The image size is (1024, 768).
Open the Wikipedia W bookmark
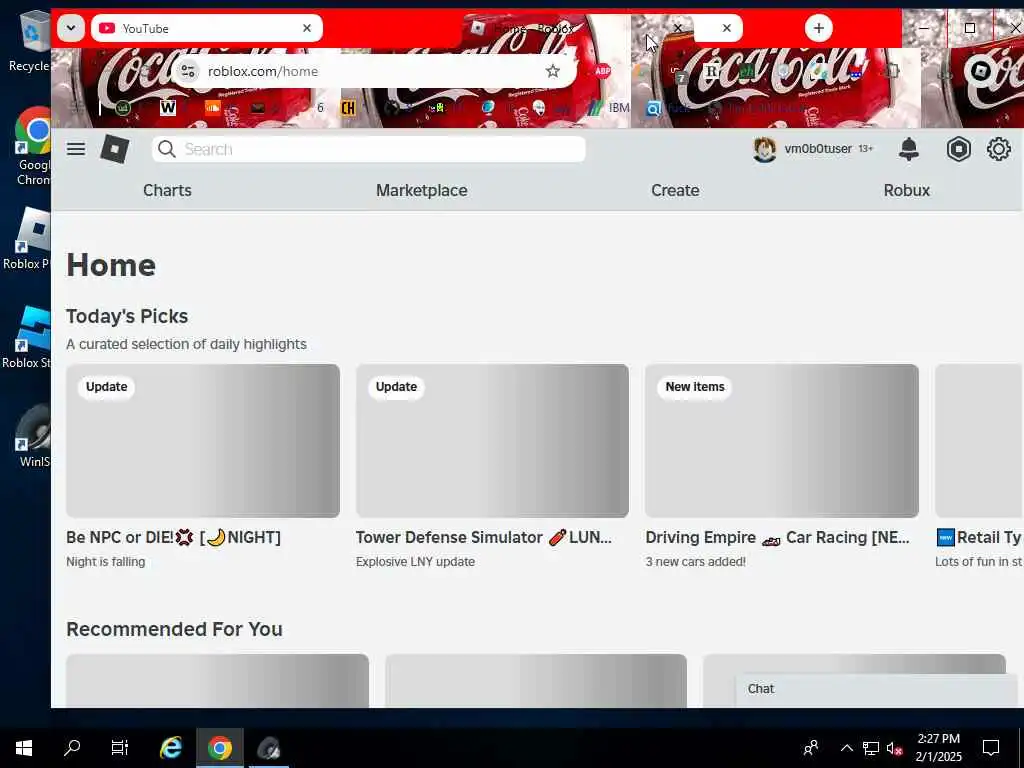click(x=168, y=108)
